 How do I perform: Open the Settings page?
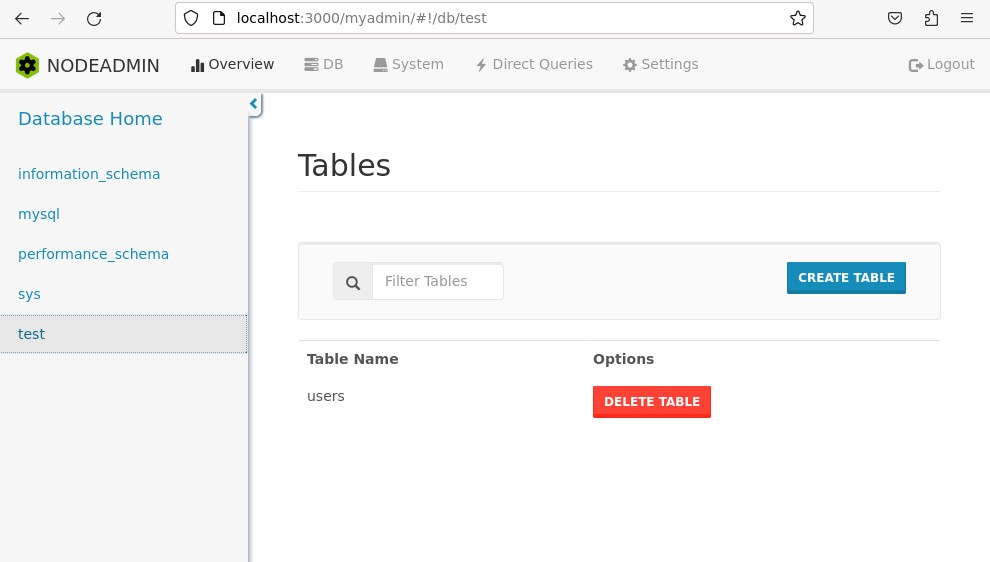[660, 64]
